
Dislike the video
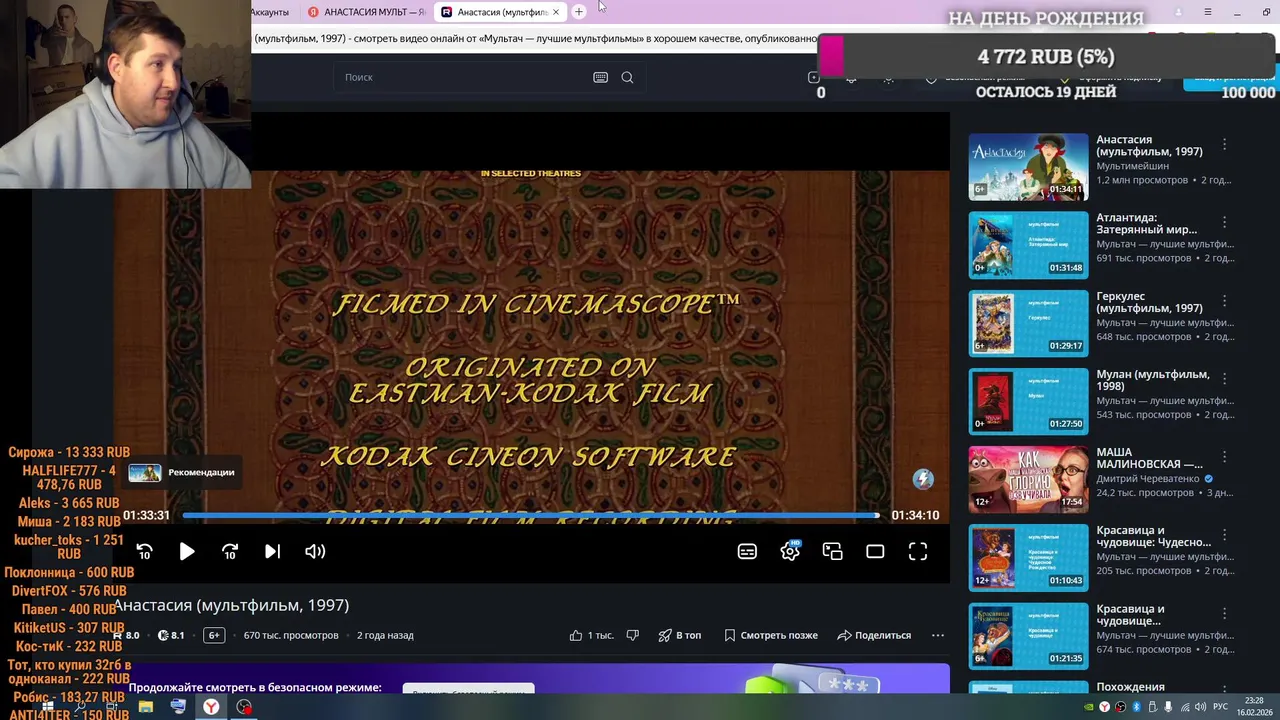(632, 635)
